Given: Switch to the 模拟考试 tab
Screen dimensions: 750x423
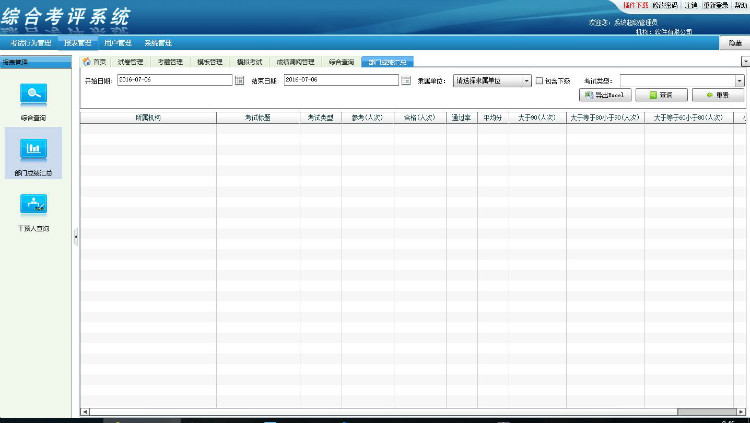Looking at the screenshot, I should pyautogui.click(x=250, y=62).
